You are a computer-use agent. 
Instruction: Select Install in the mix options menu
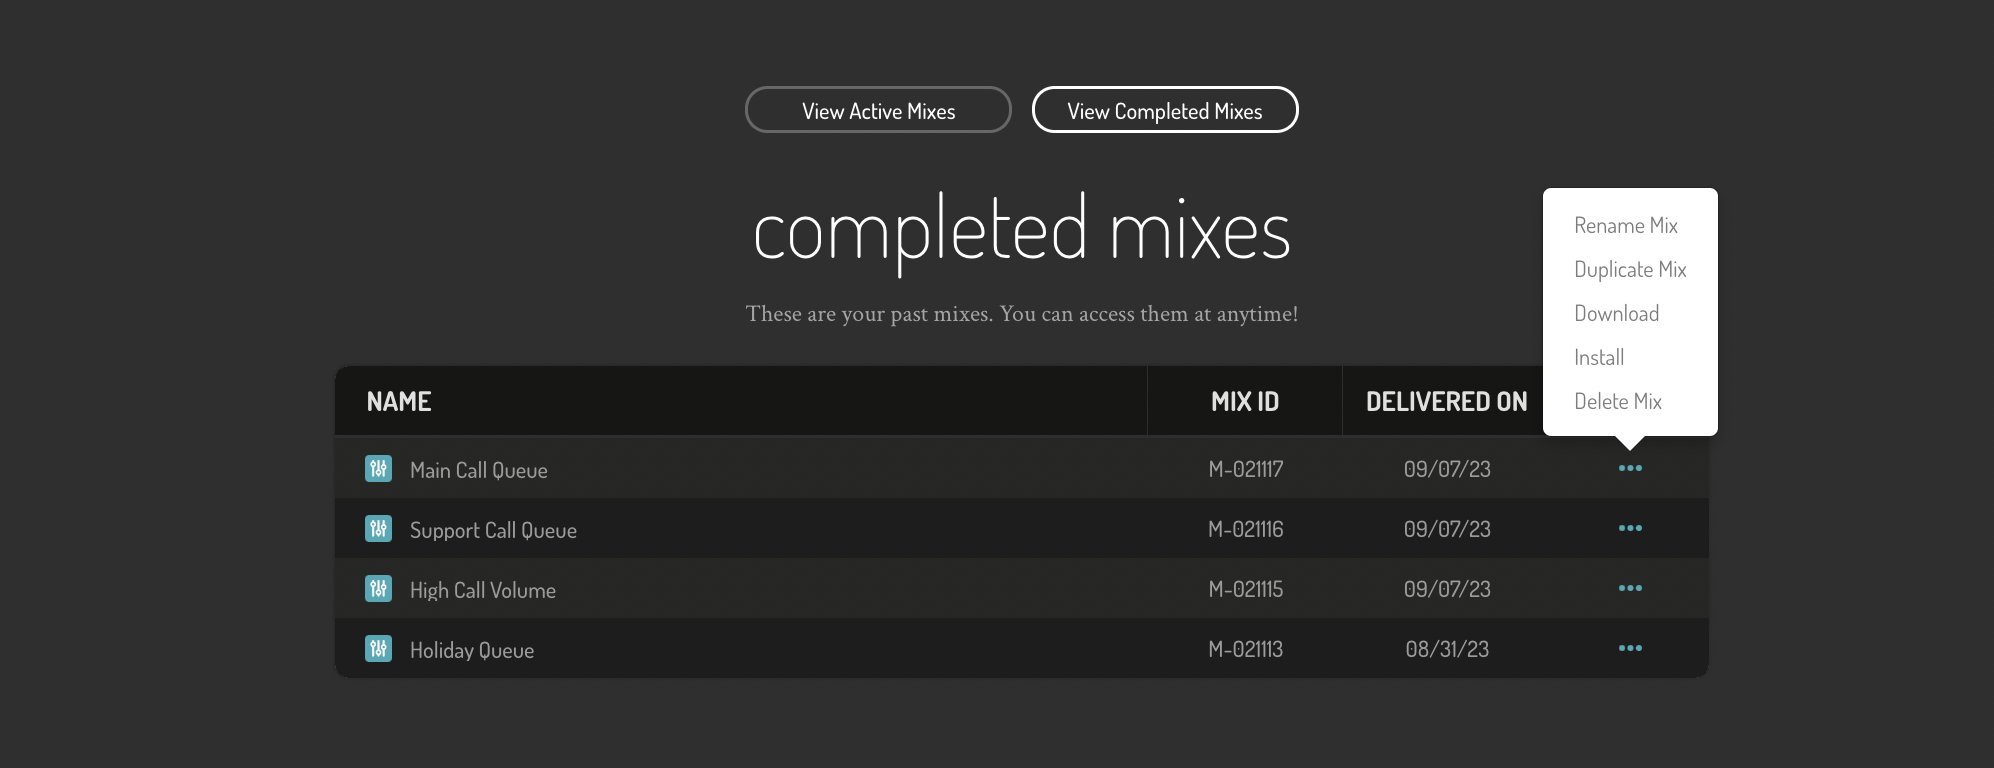1599,357
